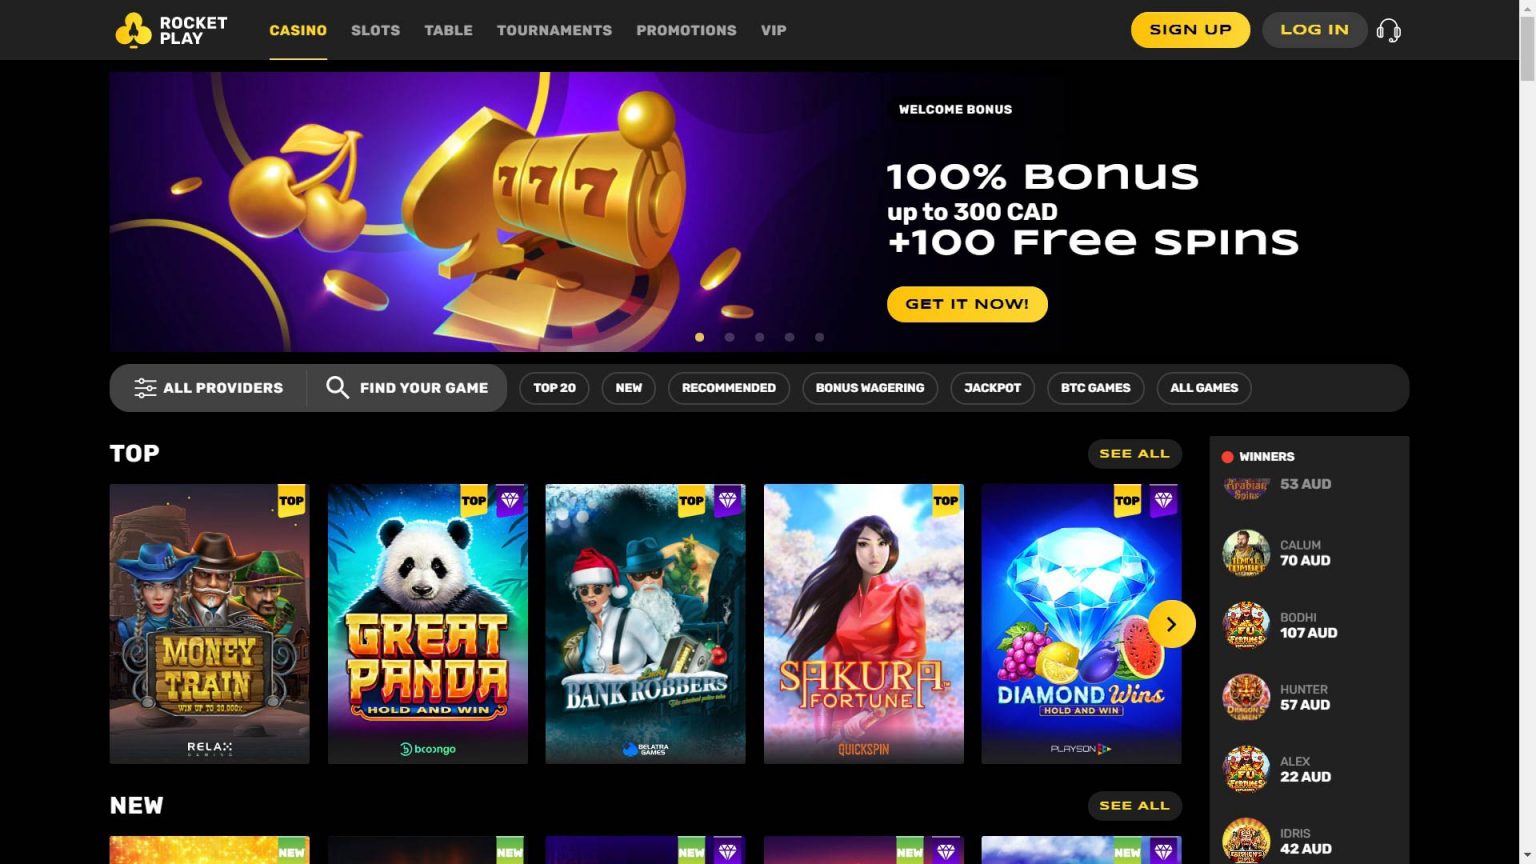The width and height of the screenshot is (1536, 864).
Task: Click the Rocket Play logo
Action: tap(171, 30)
